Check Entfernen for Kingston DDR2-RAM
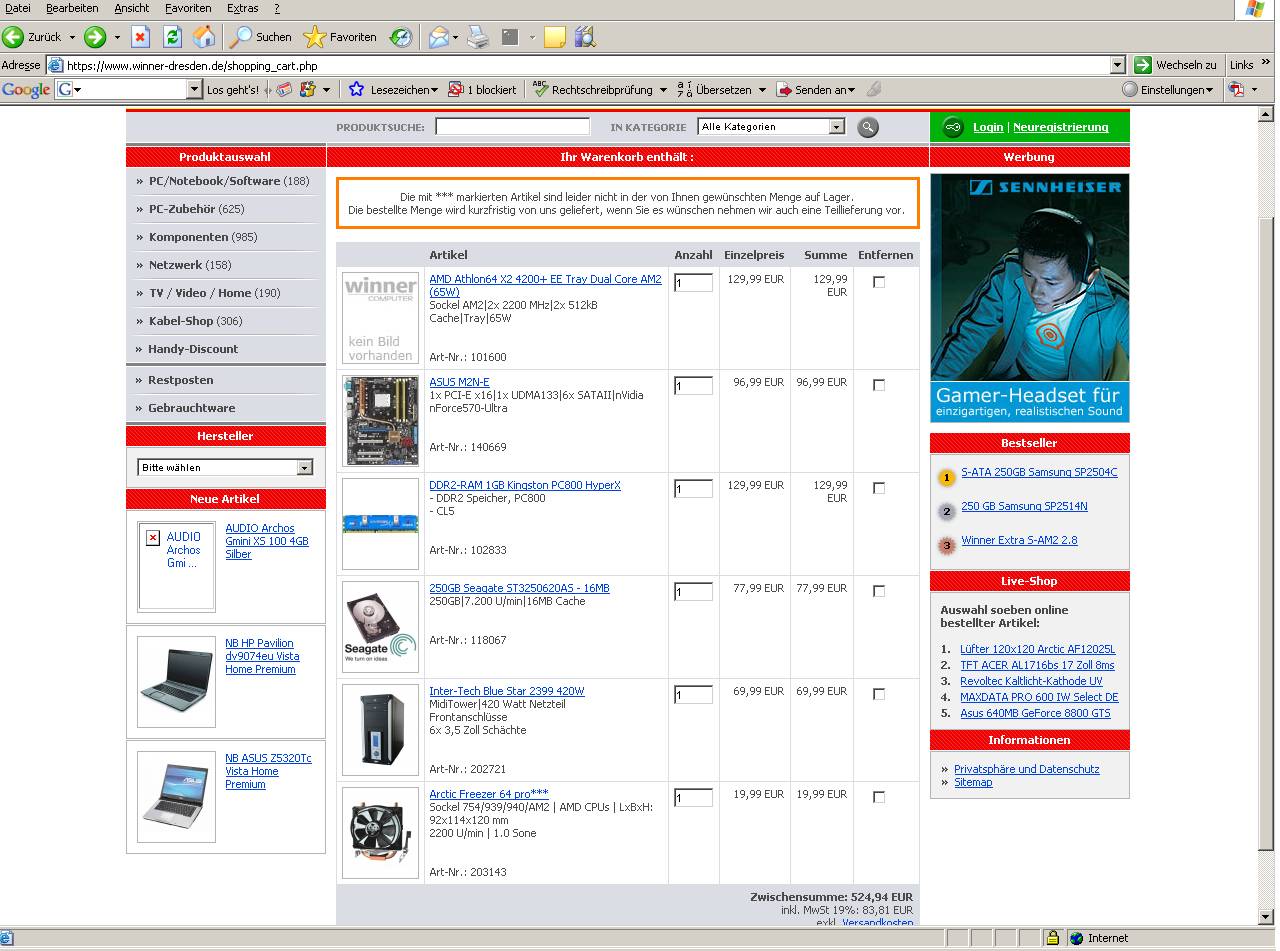 pyautogui.click(x=879, y=488)
